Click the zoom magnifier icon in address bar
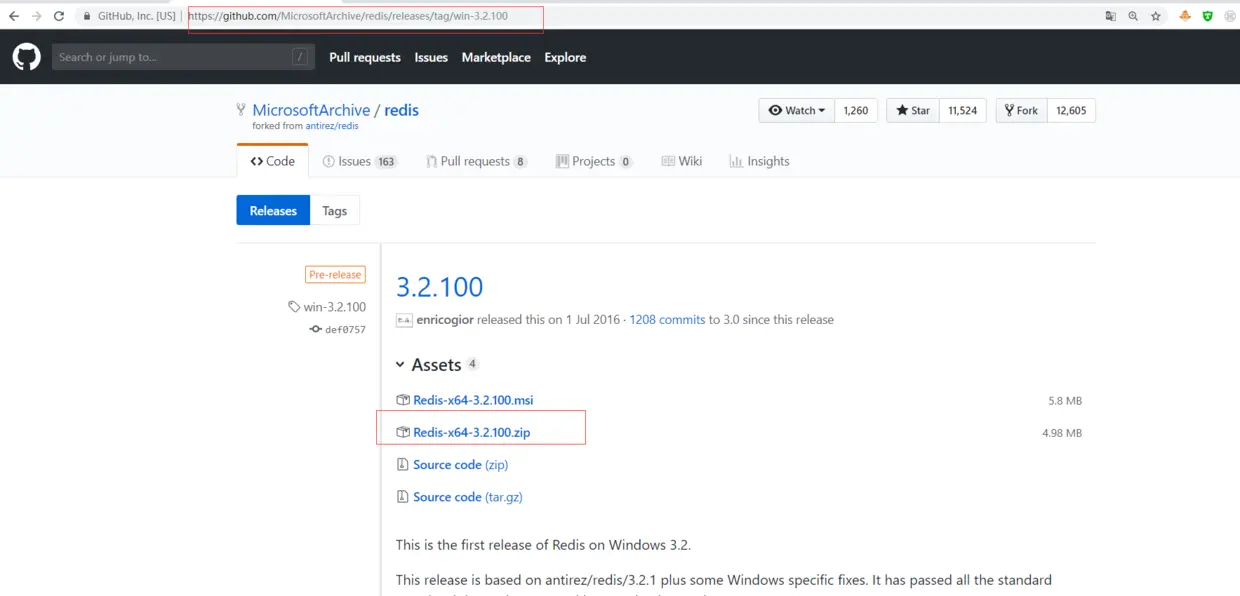This screenshot has height=596, width=1240. pyautogui.click(x=1133, y=16)
